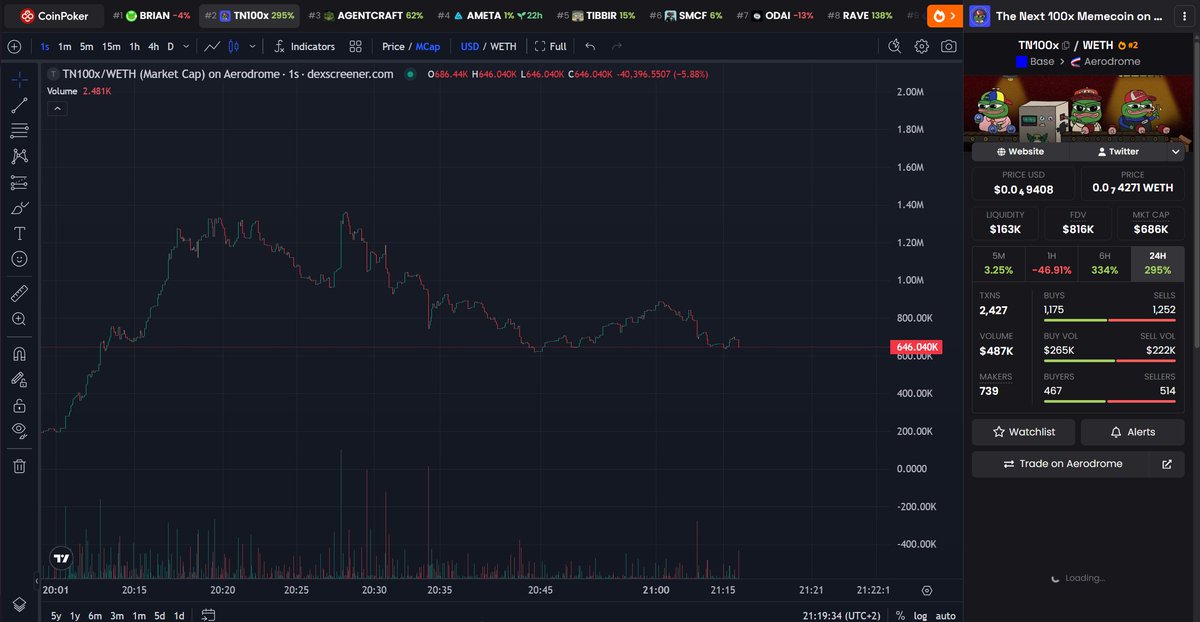The height and width of the screenshot is (622, 1200).
Task: Open the go to date icon
Action: click(208, 616)
